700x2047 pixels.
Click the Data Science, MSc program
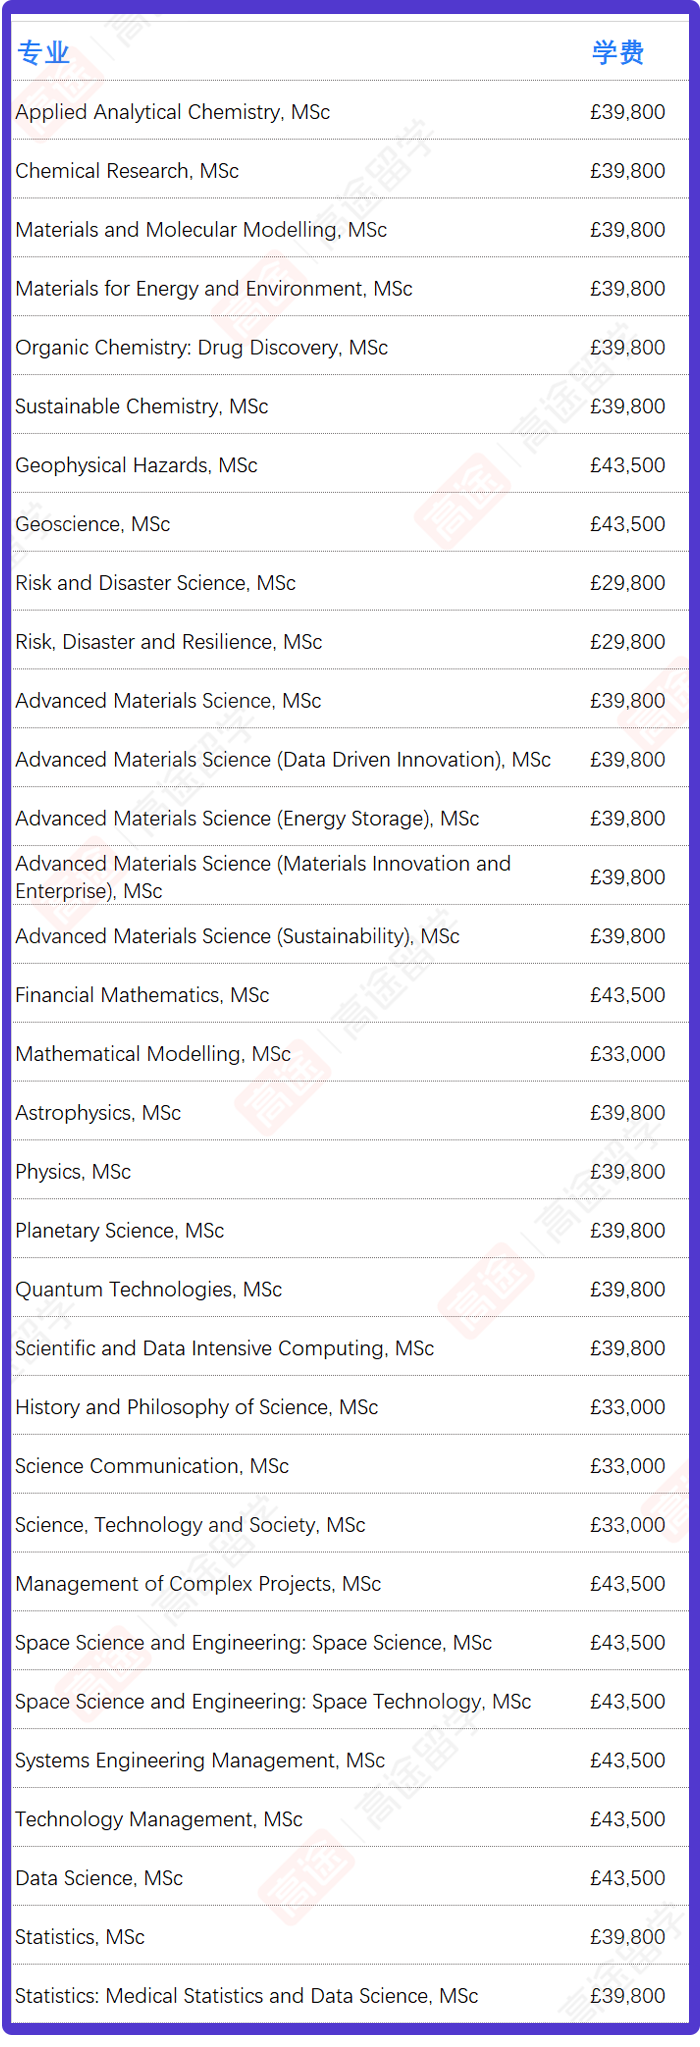pyautogui.click(x=99, y=1879)
